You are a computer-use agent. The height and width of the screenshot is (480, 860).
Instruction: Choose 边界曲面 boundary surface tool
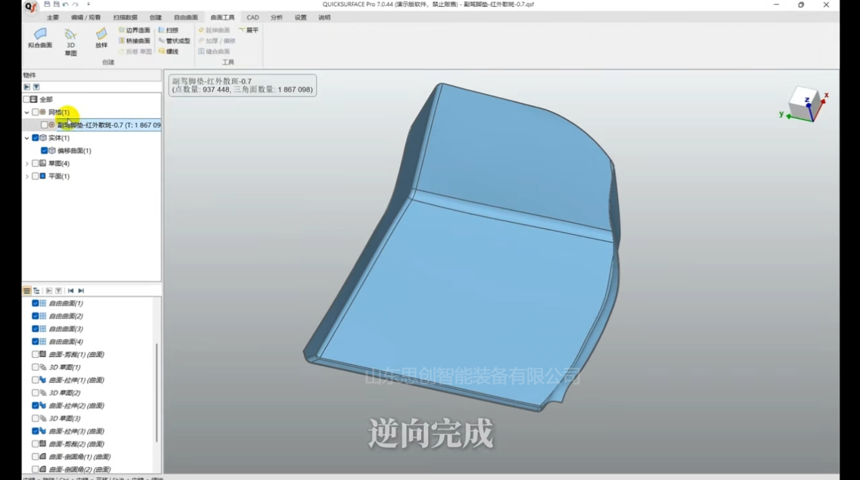click(x=134, y=30)
